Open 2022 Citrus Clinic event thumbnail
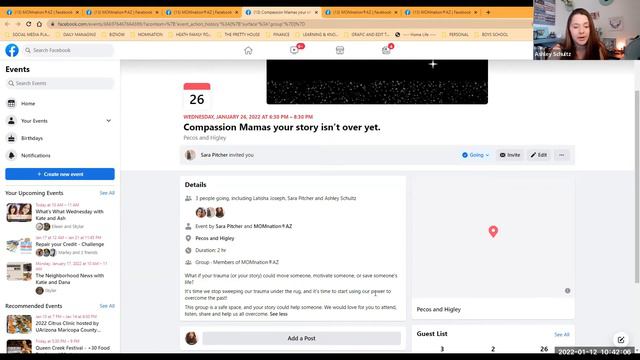 pos(19,324)
